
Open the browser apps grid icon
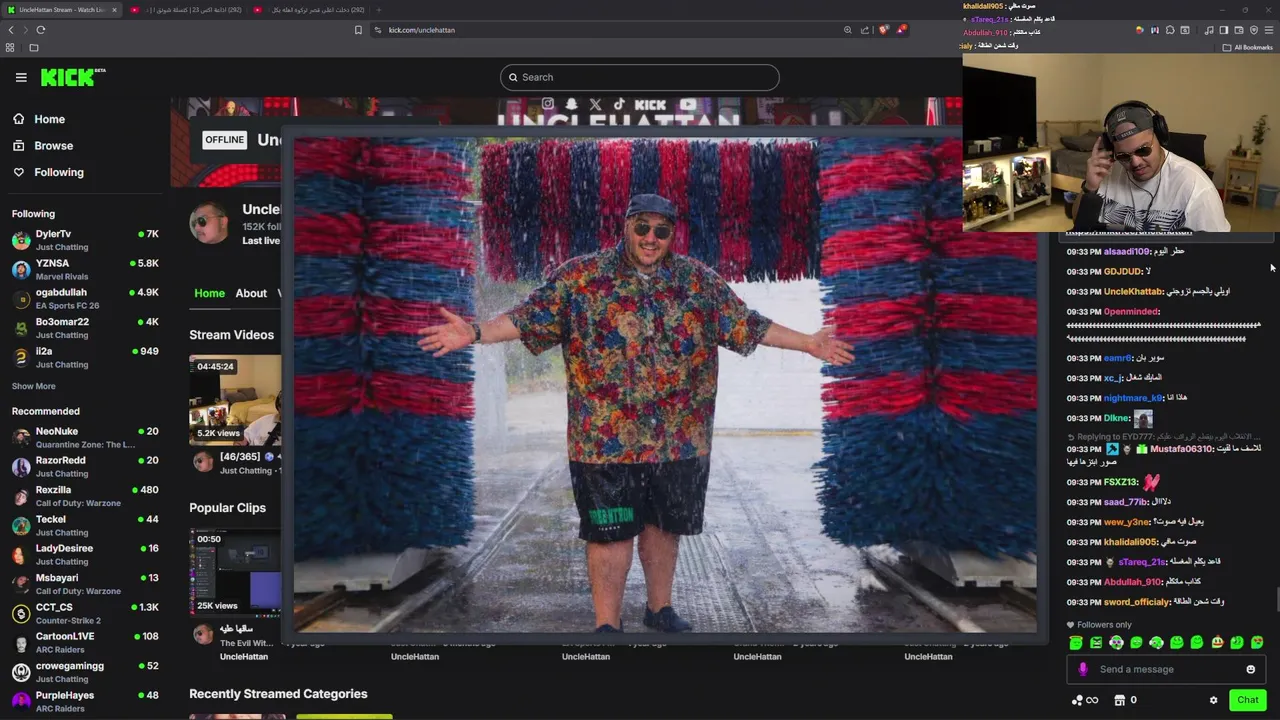pyautogui.click(x=10, y=47)
